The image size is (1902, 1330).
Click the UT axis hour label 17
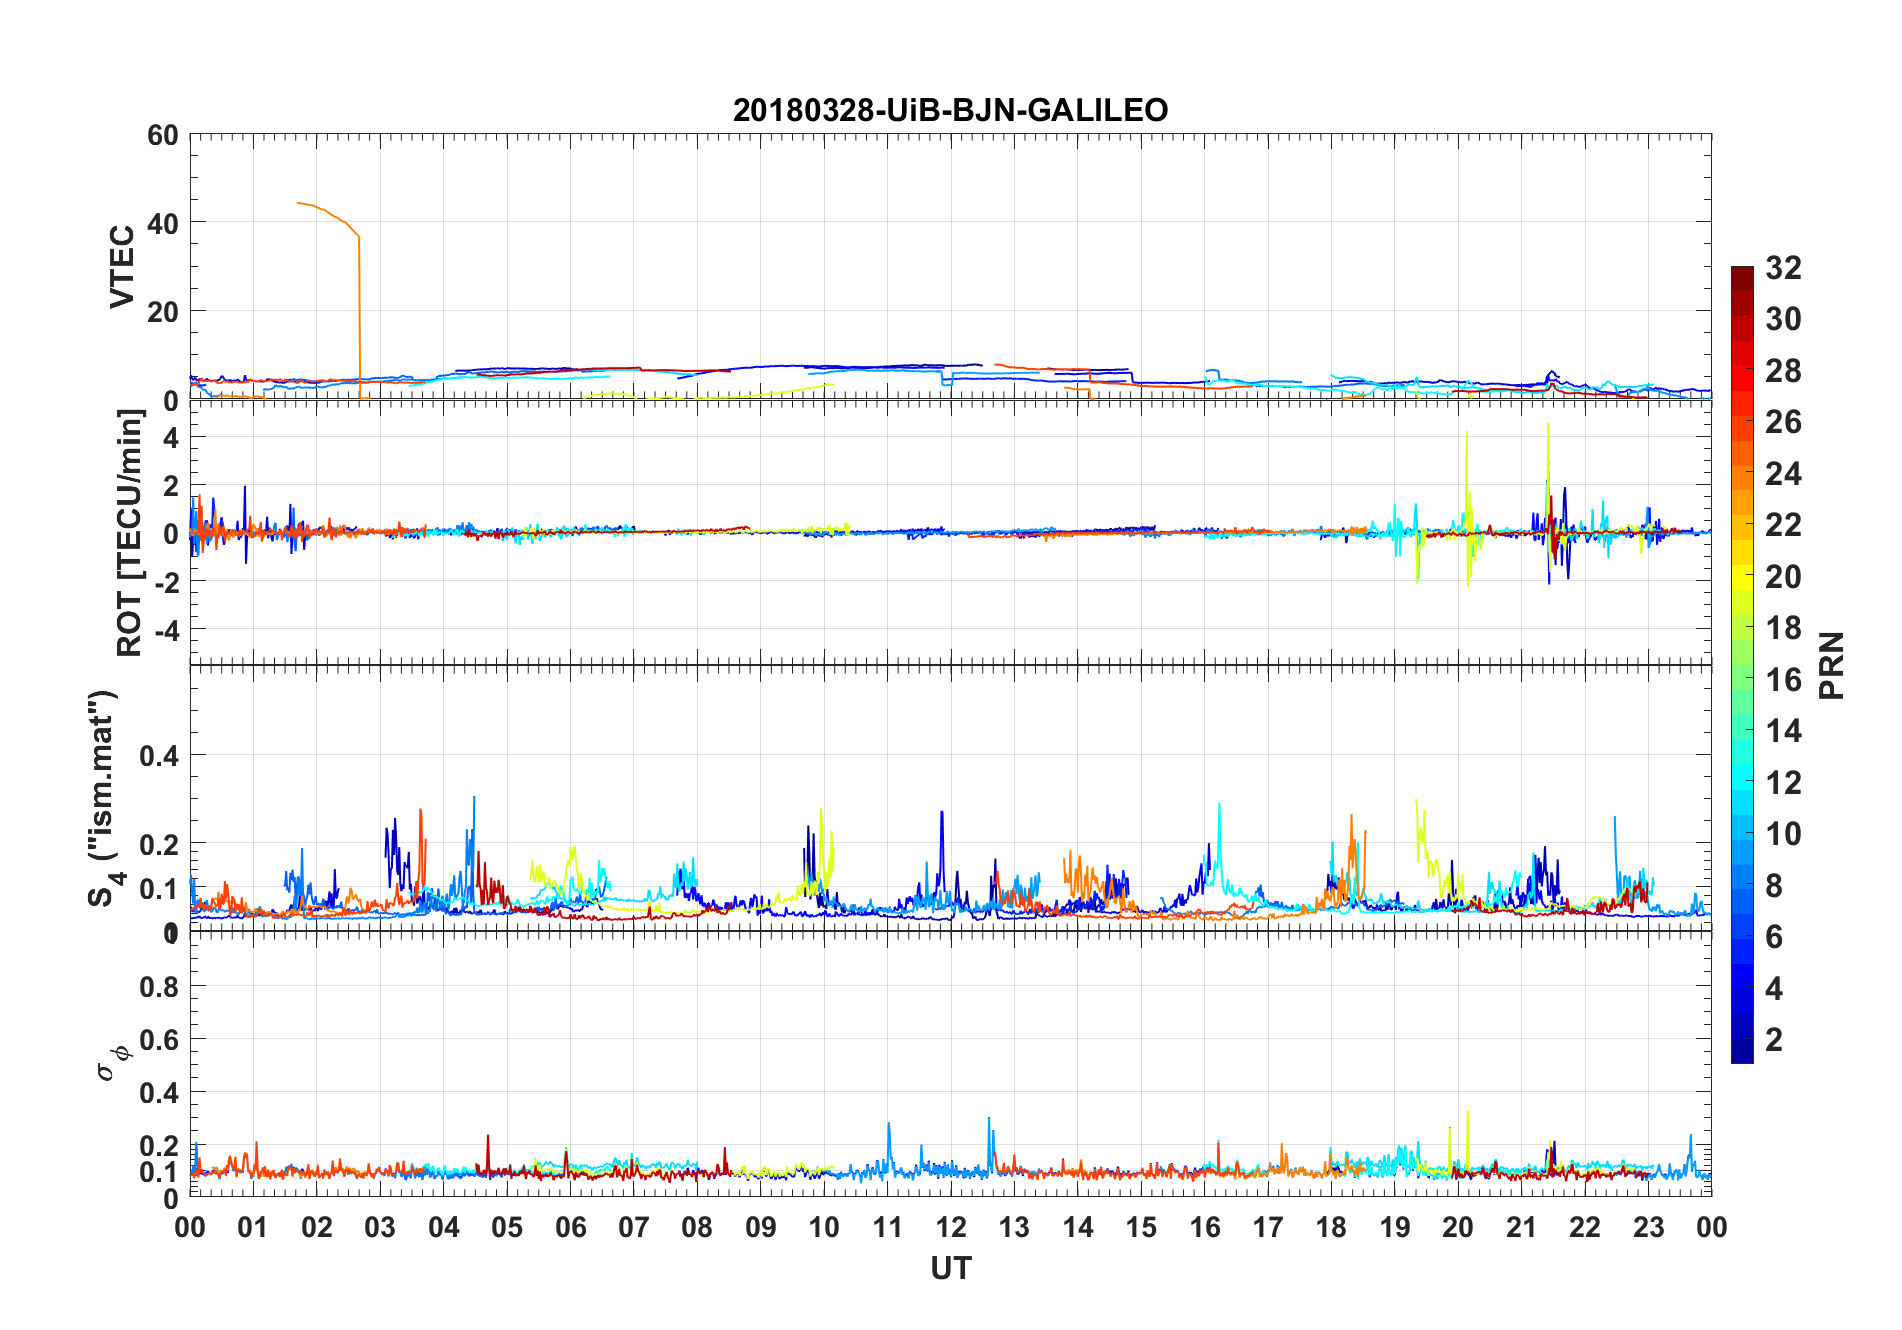click(x=1268, y=1227)
